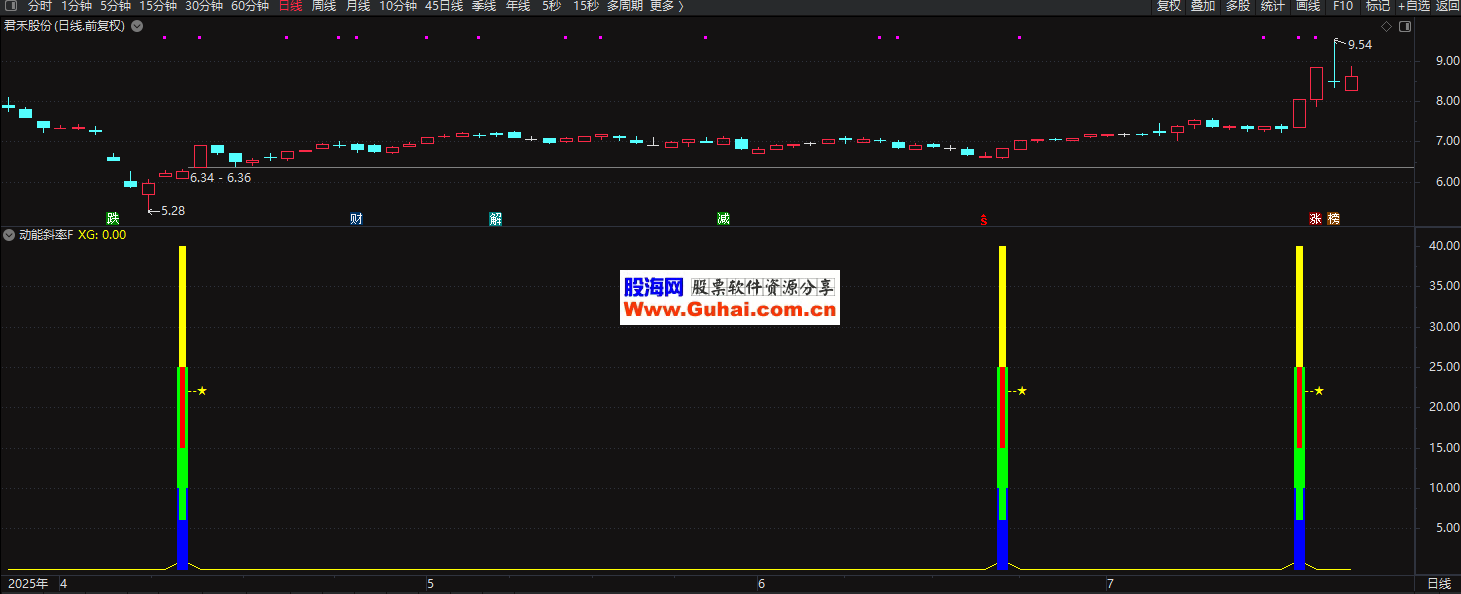The height and width of the screenshot is (594, 1461).
Task: Switch to 季线 quarterly chart
Action: pos(484,6)
